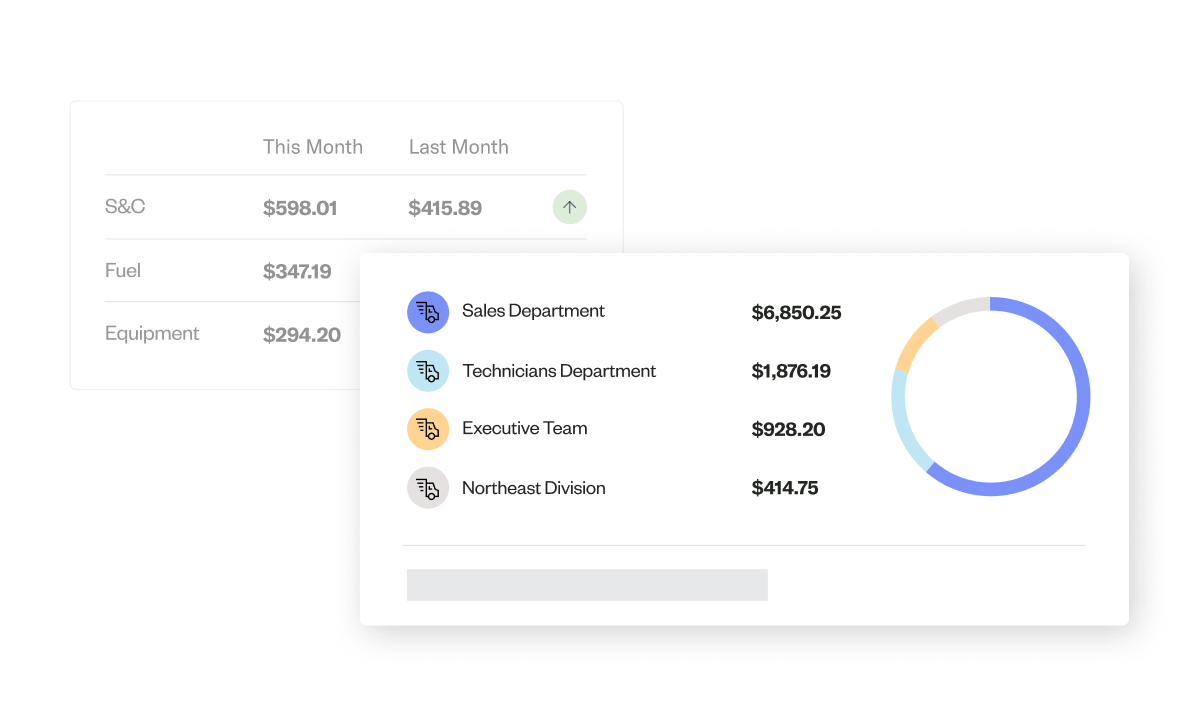This screenshot has width=1200, height=726.
Task: Open the Technicians Department label
Action: (x=559, y=371)
